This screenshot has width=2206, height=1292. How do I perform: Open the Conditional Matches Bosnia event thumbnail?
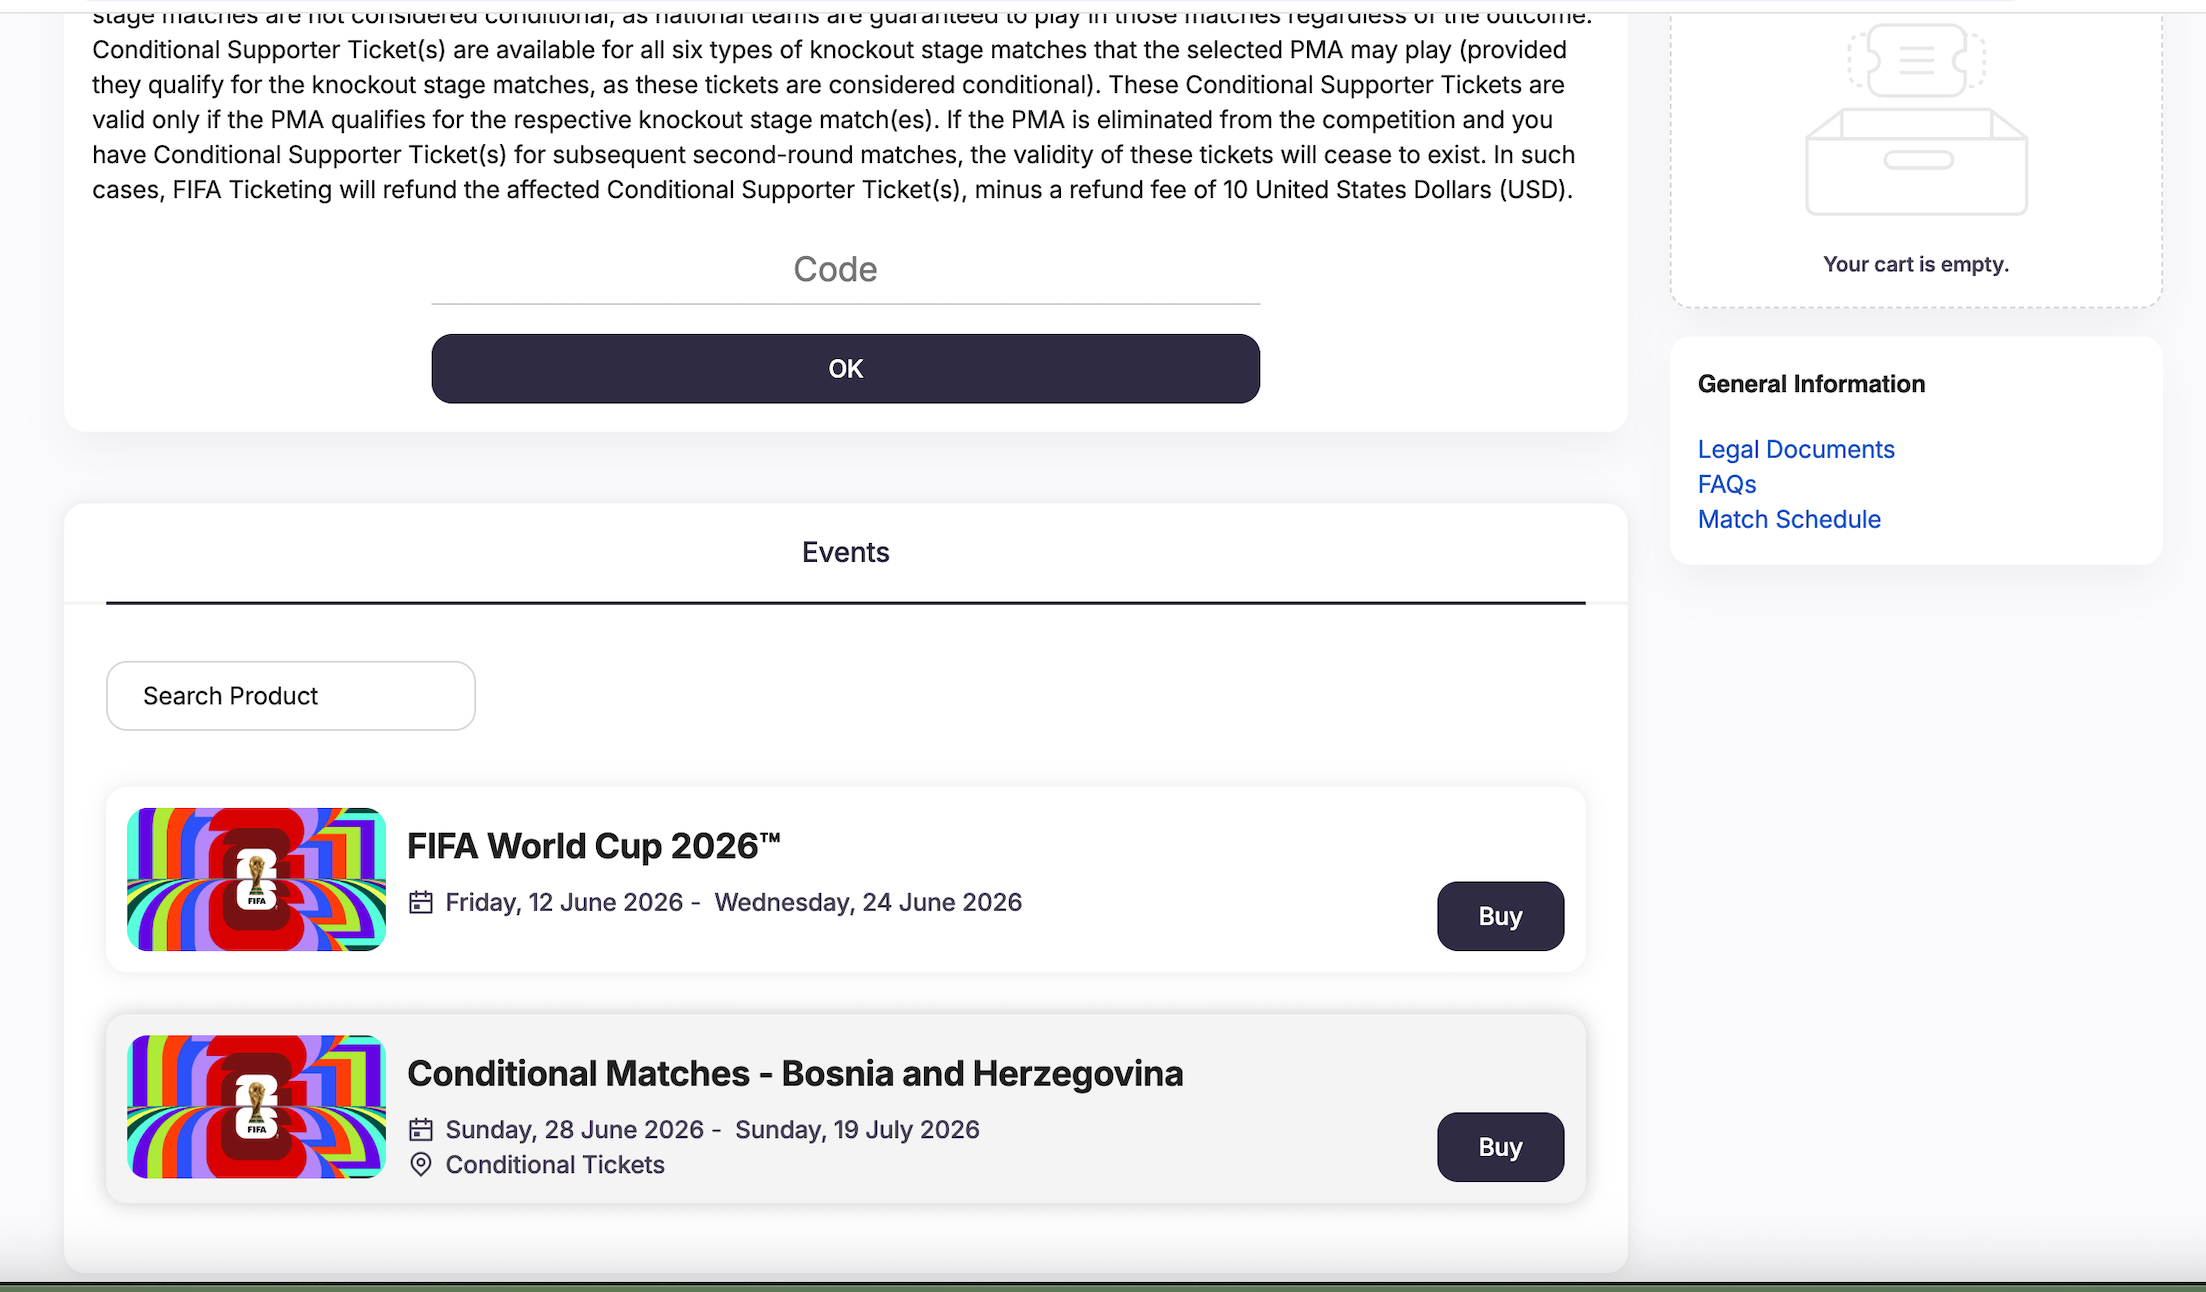pos(256,1106)
